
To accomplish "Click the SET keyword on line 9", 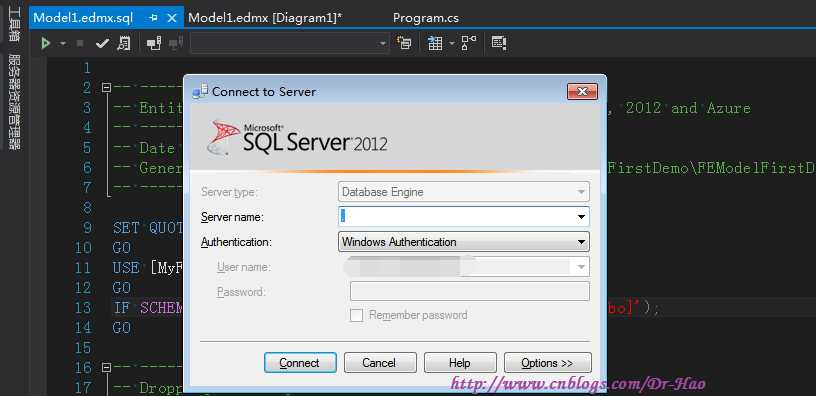I will coord(126,228).
